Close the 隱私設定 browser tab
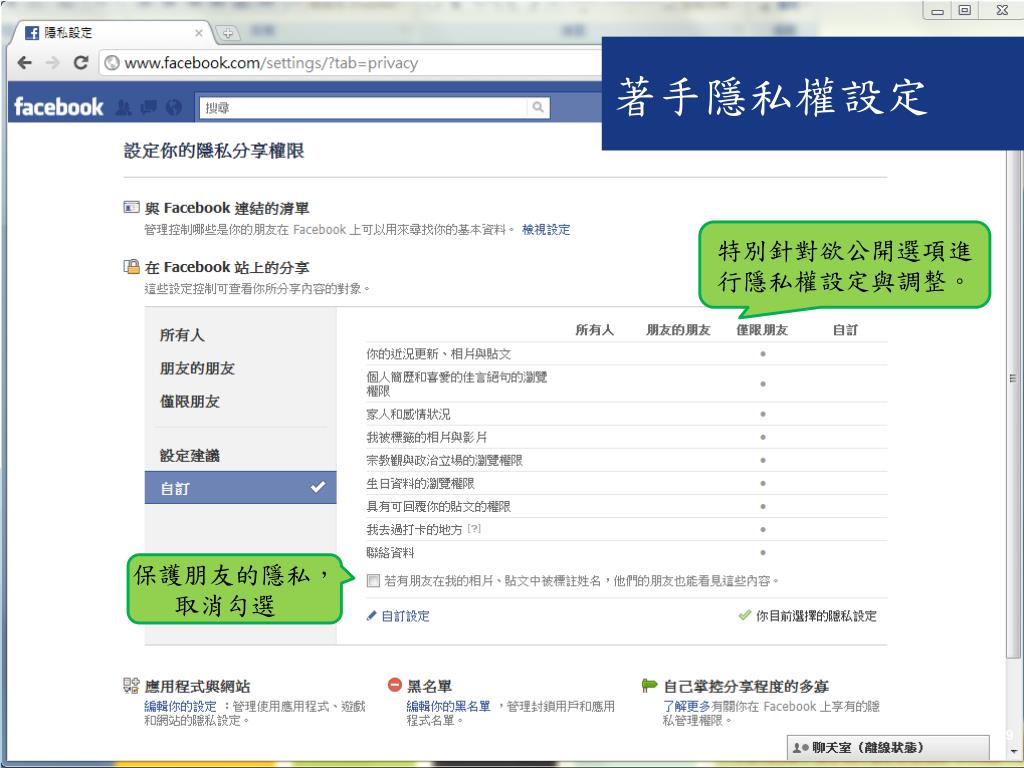 (x=199, y=33)
